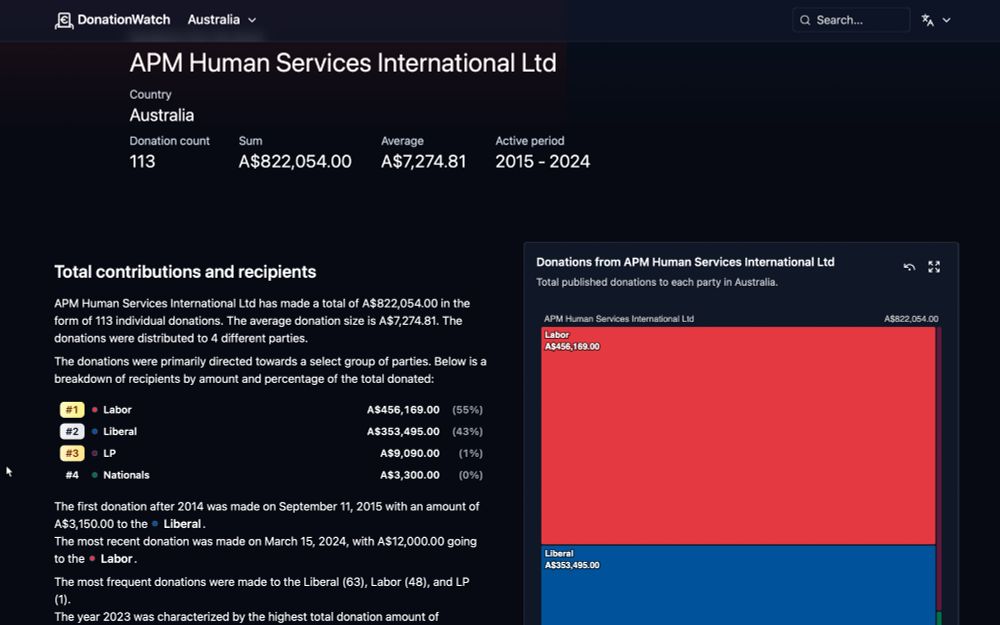Click the Sum value A$822,054.00 in header
This screenshot has height=625, width=1000.
pos(295,161)
